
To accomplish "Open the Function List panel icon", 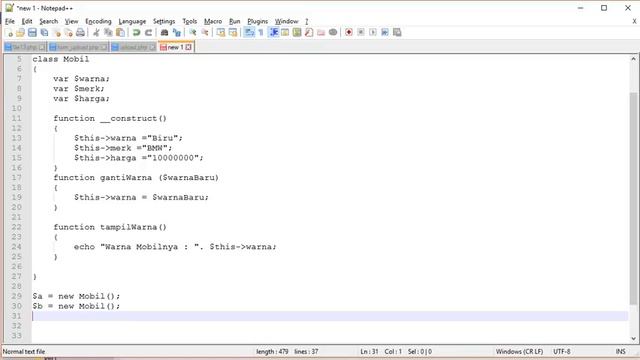I will pos(309,33).
